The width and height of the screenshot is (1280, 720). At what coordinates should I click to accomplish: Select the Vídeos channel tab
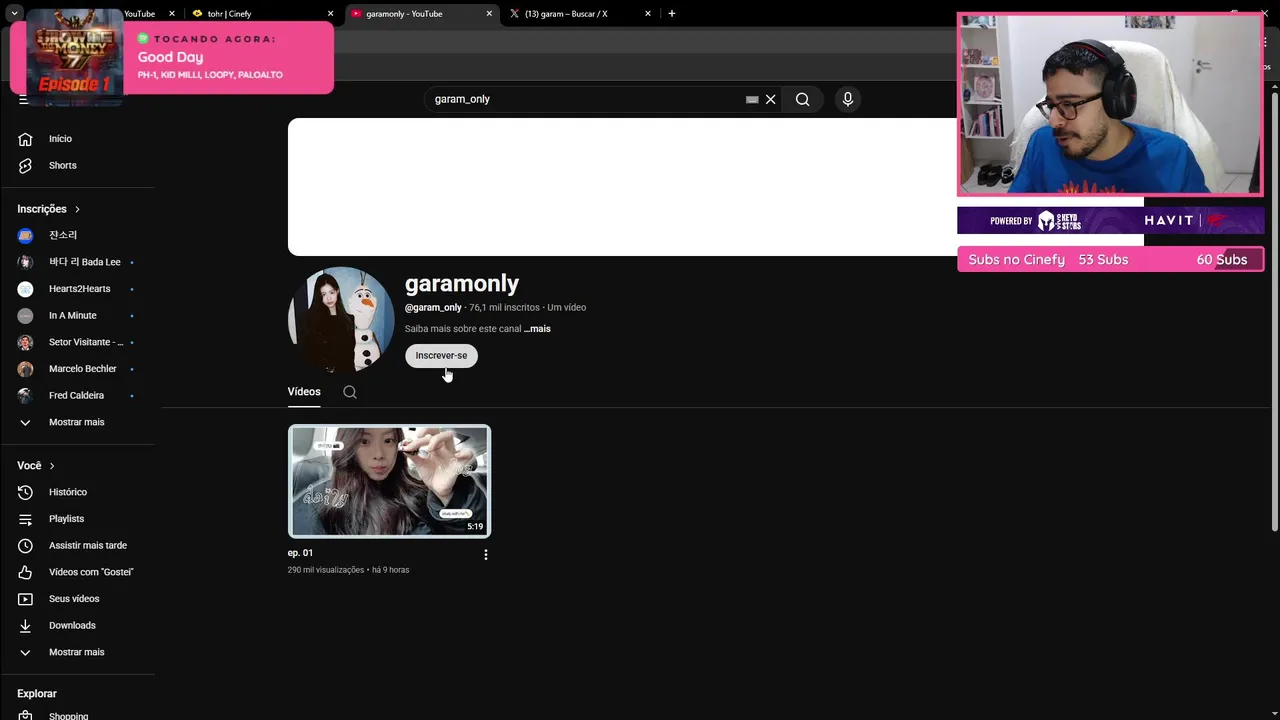304,392
